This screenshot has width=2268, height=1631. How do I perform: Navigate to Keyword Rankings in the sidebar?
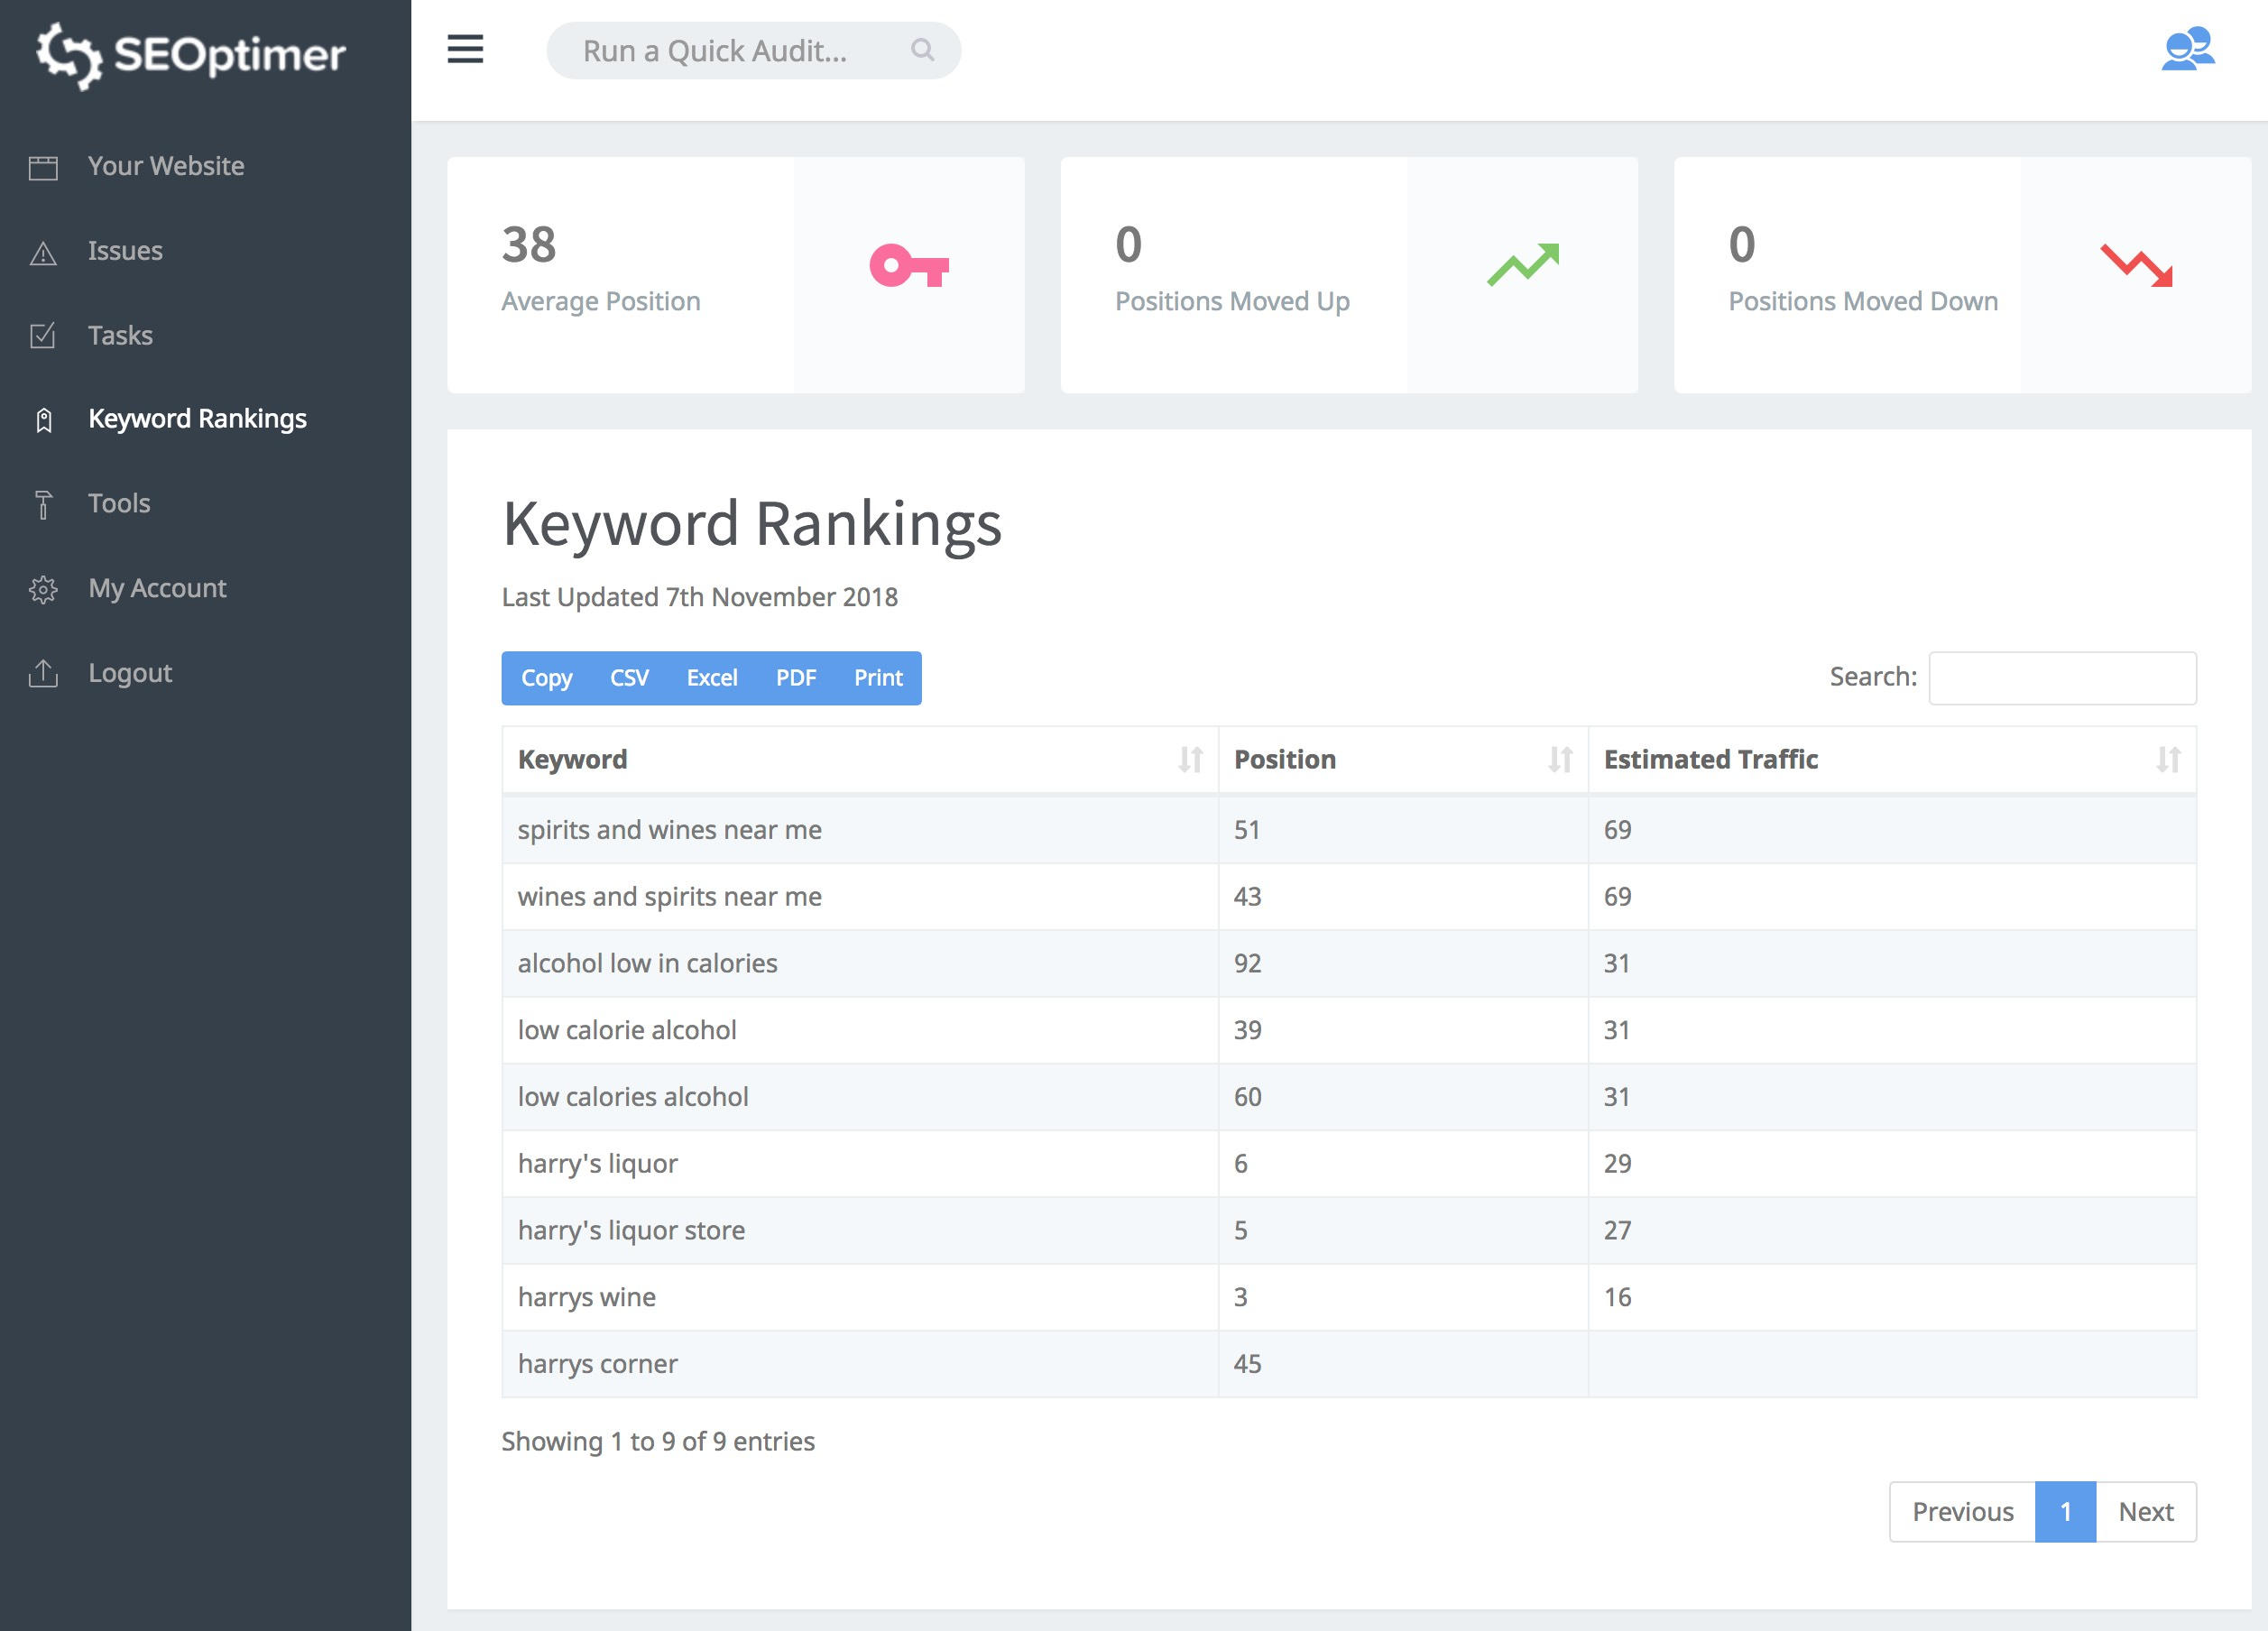(x=196, y=419)
